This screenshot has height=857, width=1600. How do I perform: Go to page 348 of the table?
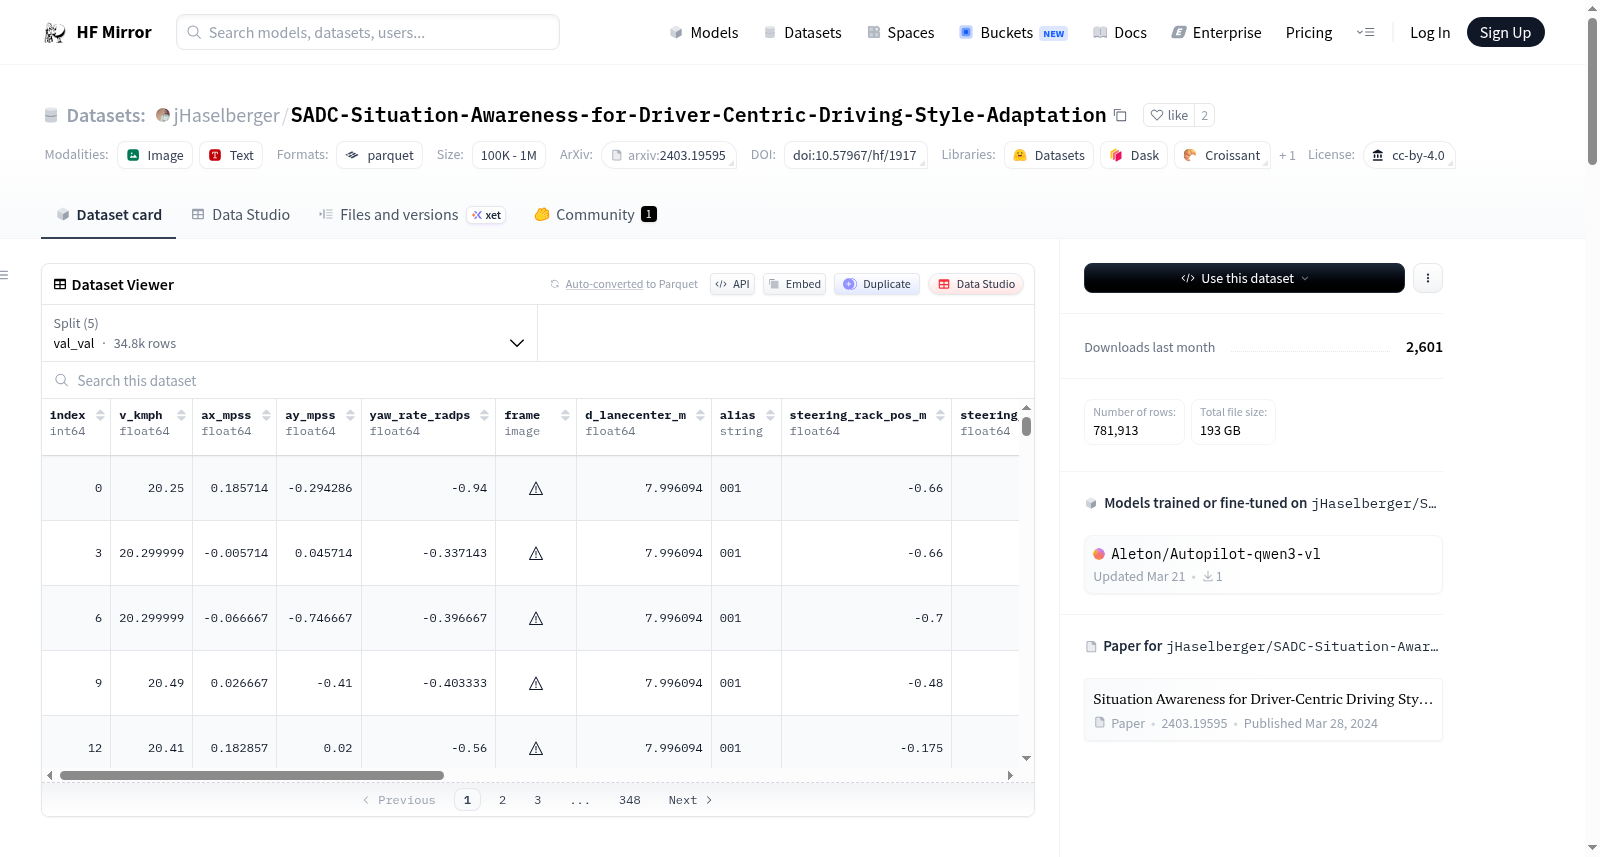pyautogui.click(x=629, y=800)
